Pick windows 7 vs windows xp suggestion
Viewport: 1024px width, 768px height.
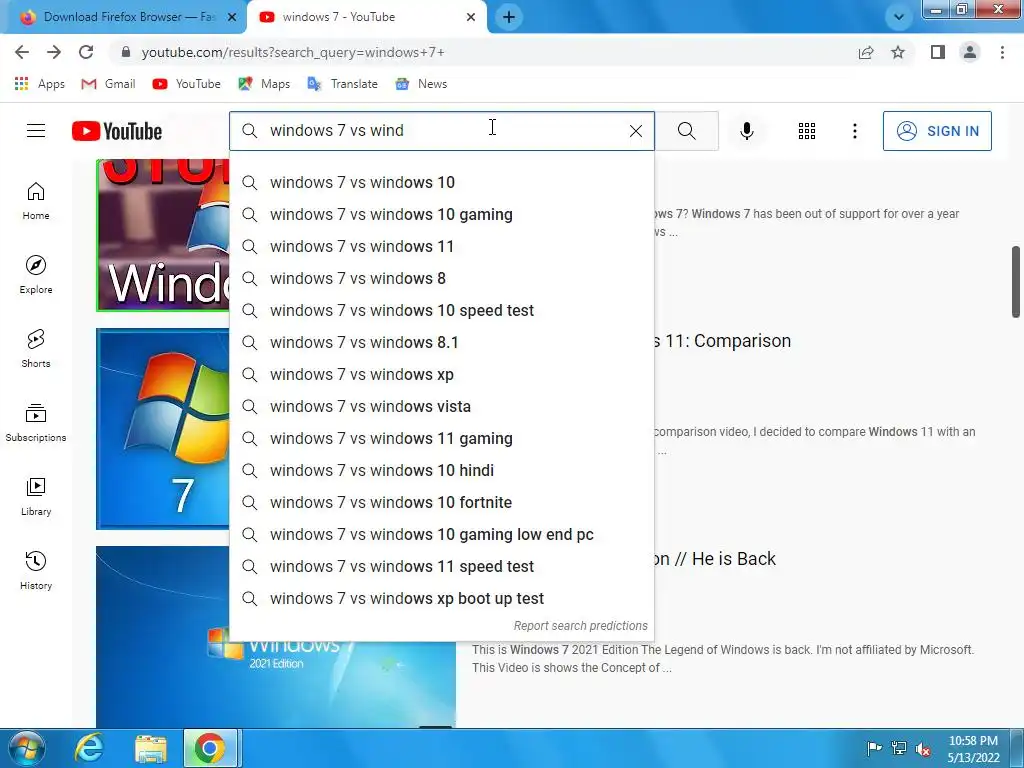[x=442, y=374]
